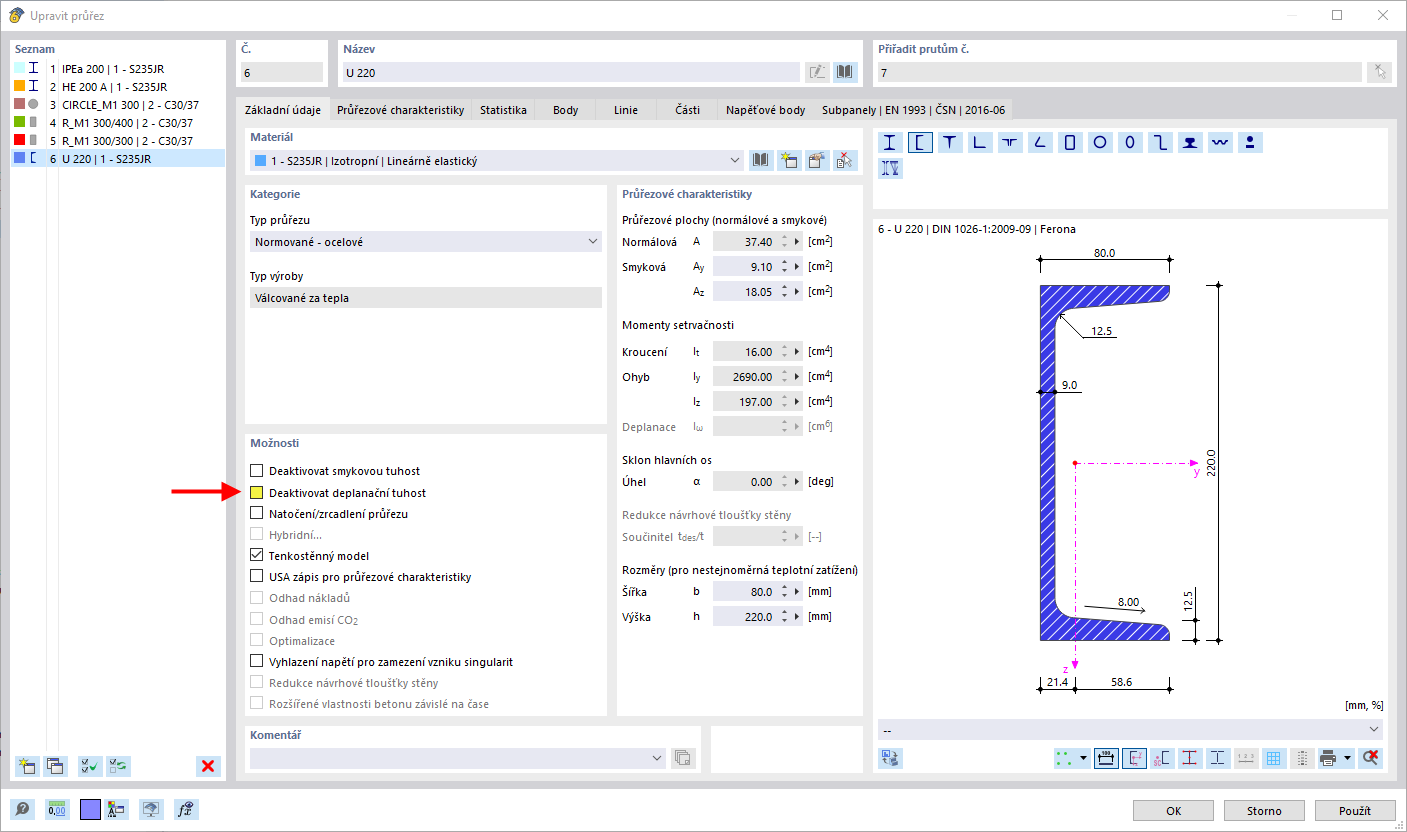
Task: Confirm the dialog with OK
Action: tap(1175, 810)
